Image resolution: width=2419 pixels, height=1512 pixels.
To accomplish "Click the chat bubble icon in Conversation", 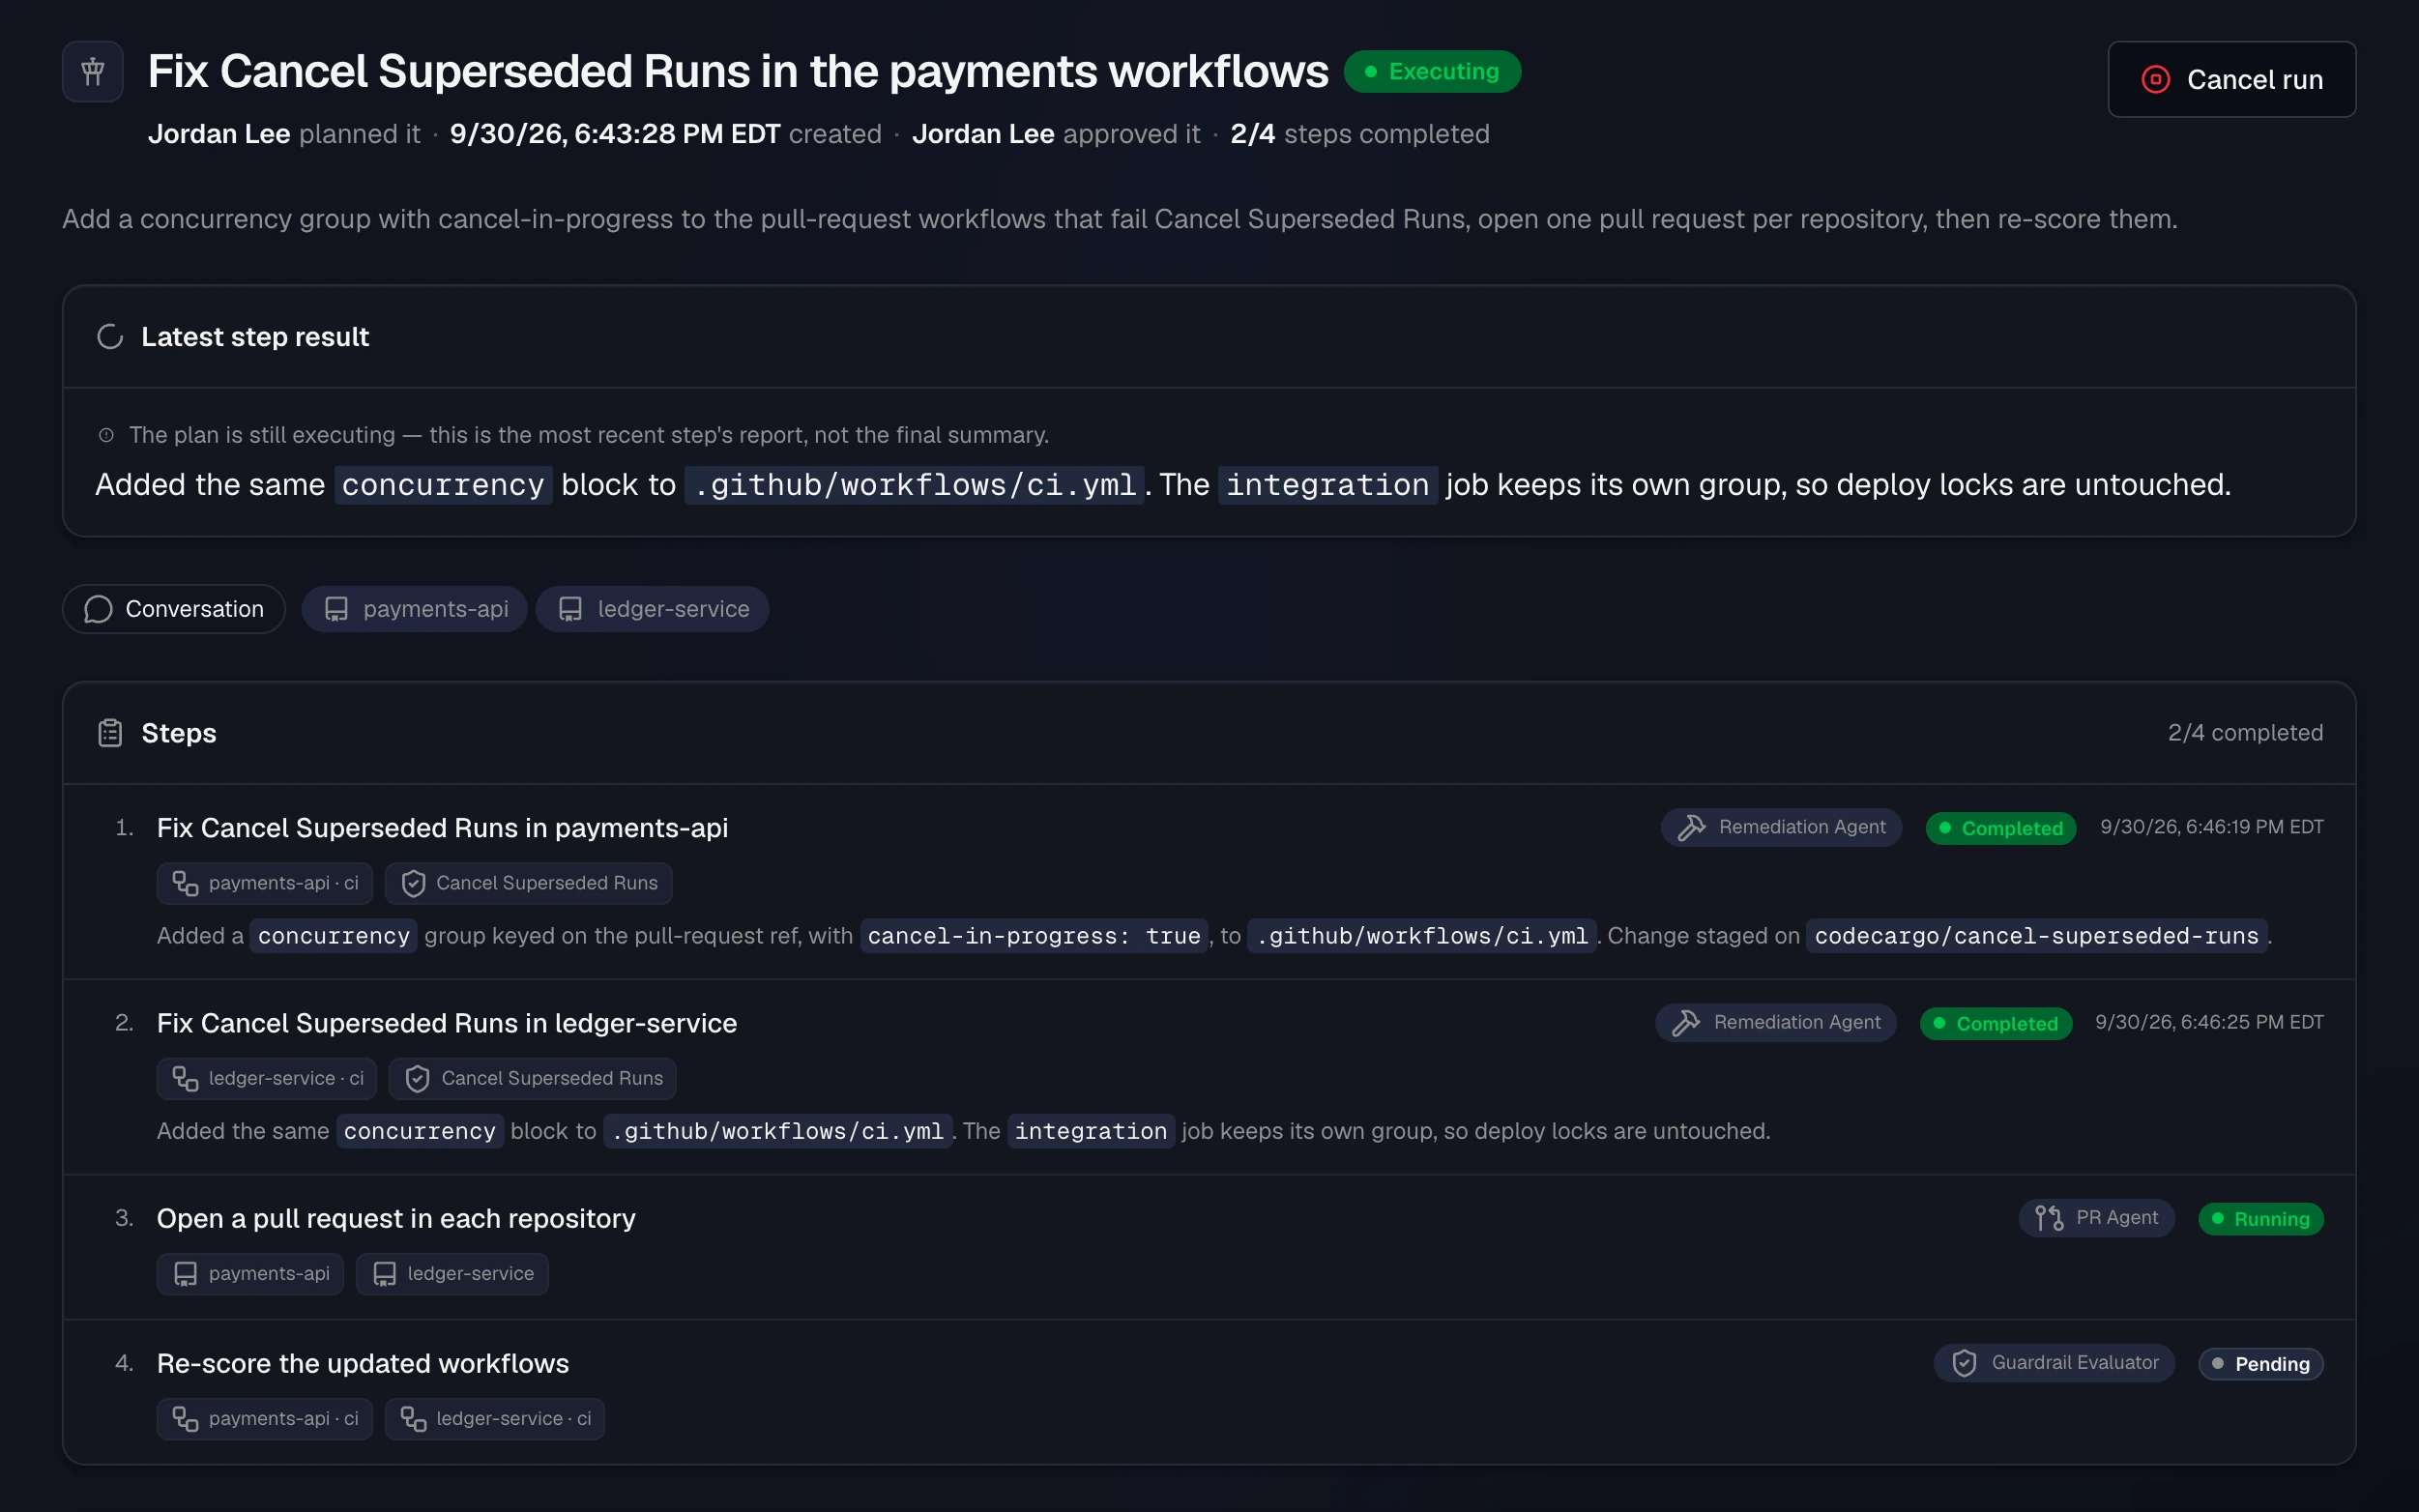I will click(x=98, y=609).
